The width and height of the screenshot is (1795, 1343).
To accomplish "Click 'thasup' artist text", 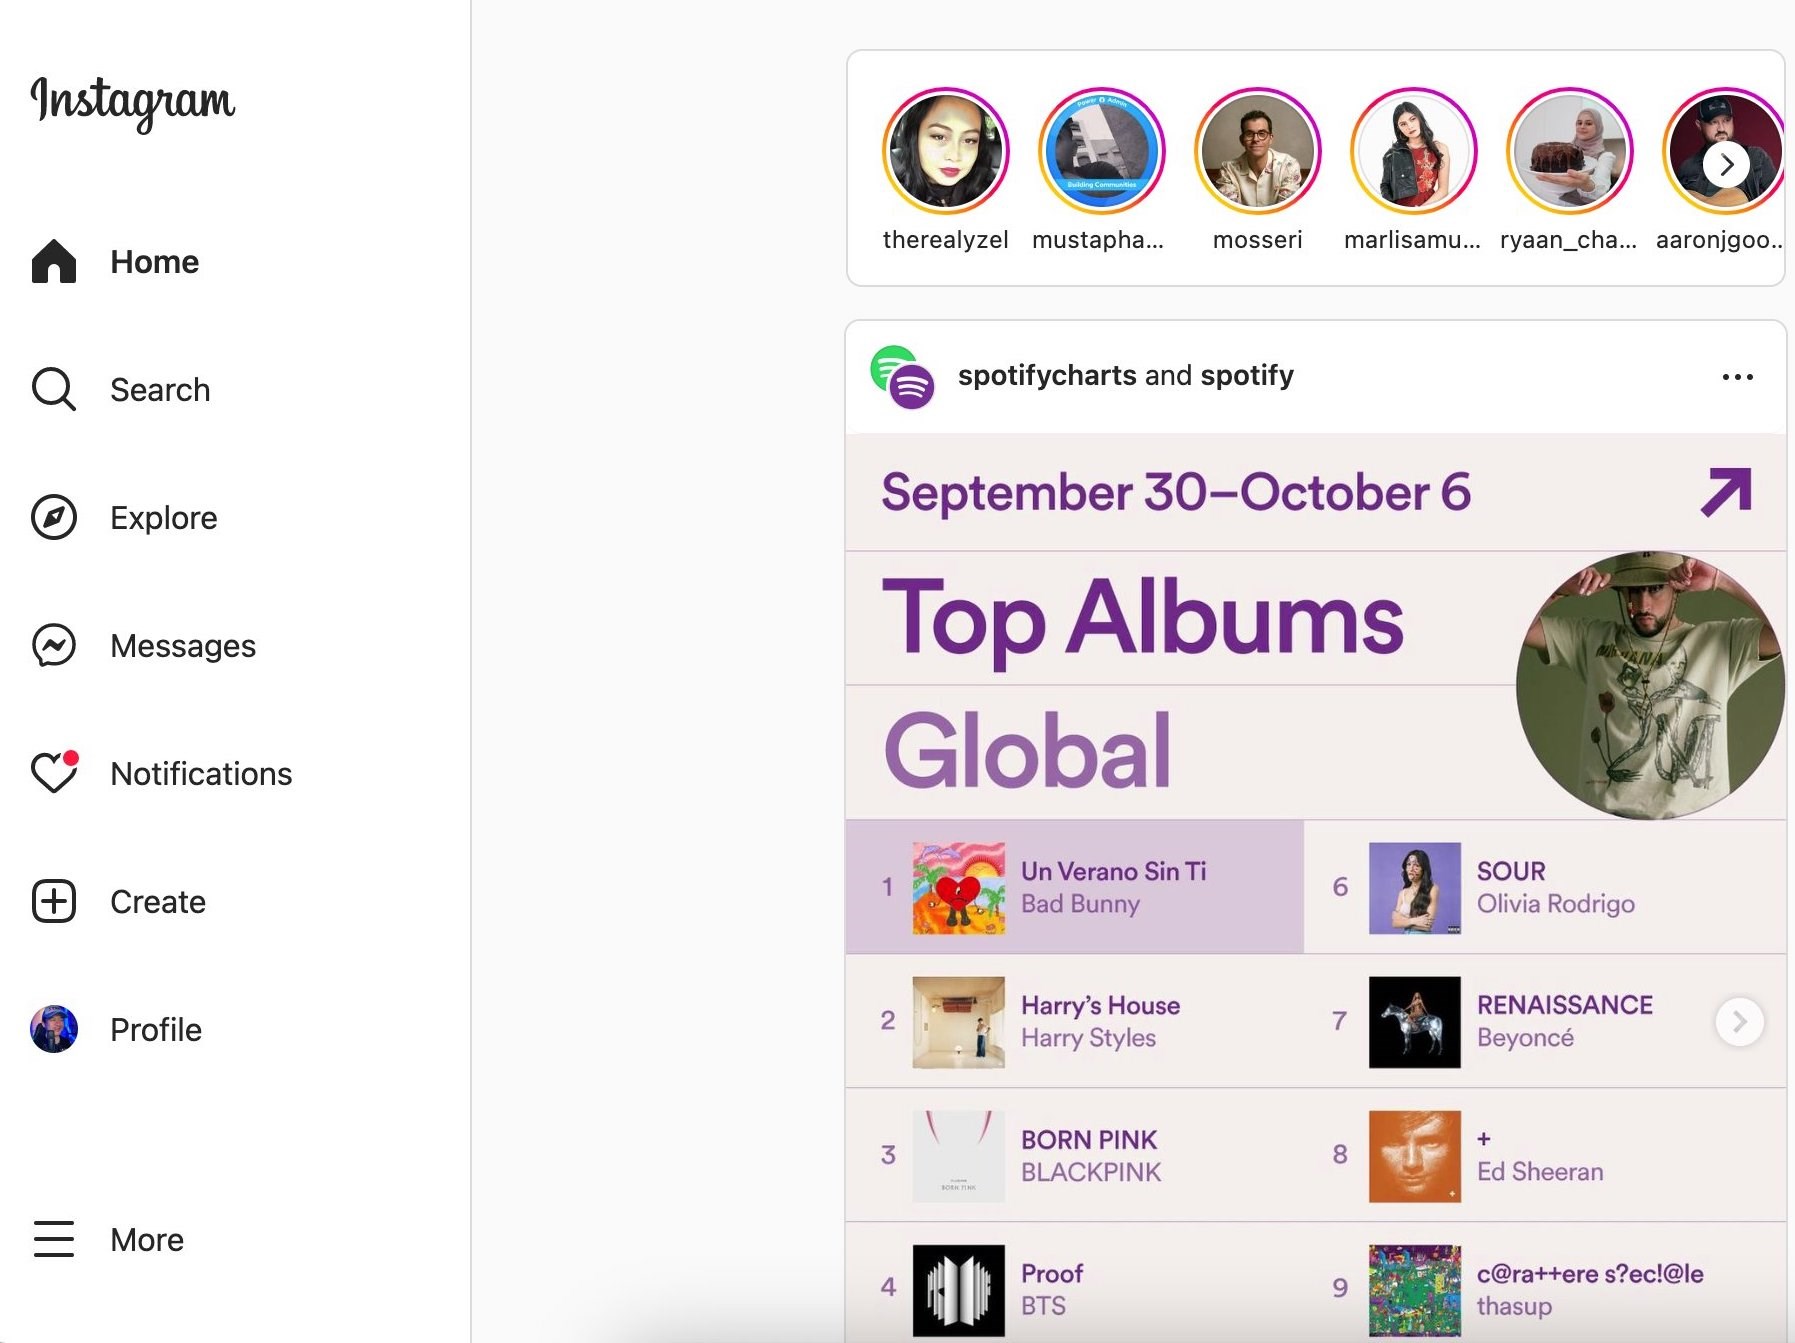I will click(x=1514, y=1306).
